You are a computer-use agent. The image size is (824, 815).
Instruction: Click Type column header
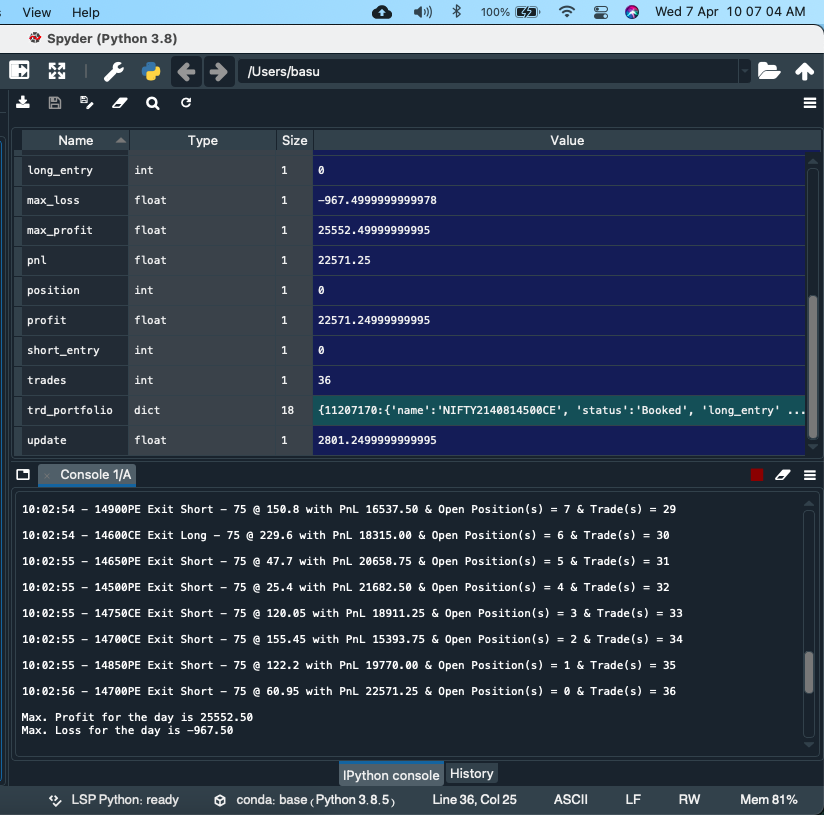pyautogui.click(x=203, y=140)
